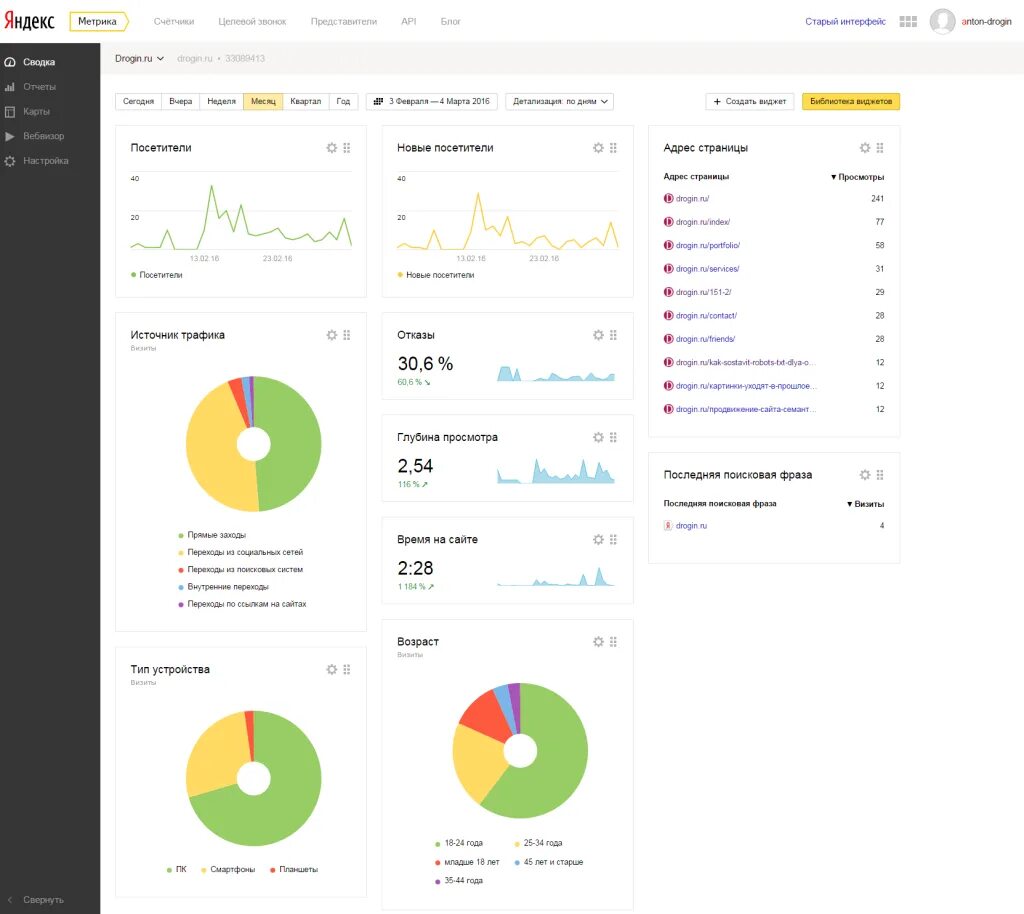Grab drag handle of Посетители widget

(347, 148)
